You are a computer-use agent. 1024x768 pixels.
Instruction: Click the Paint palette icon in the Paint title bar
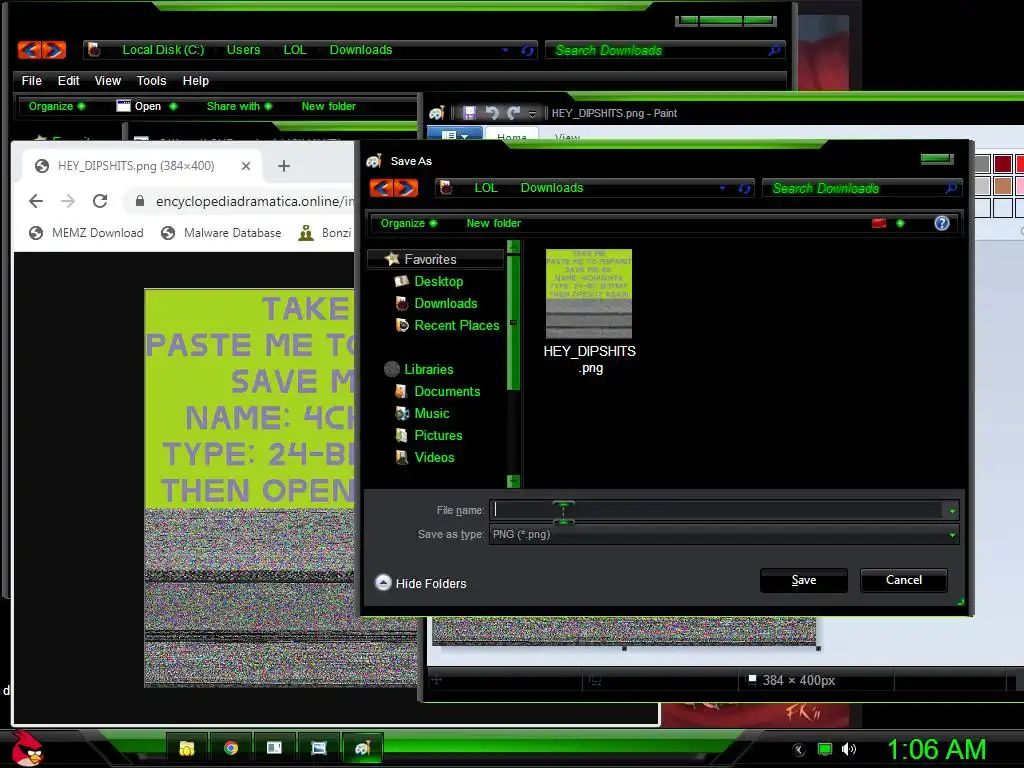click(x=436, y=113)
